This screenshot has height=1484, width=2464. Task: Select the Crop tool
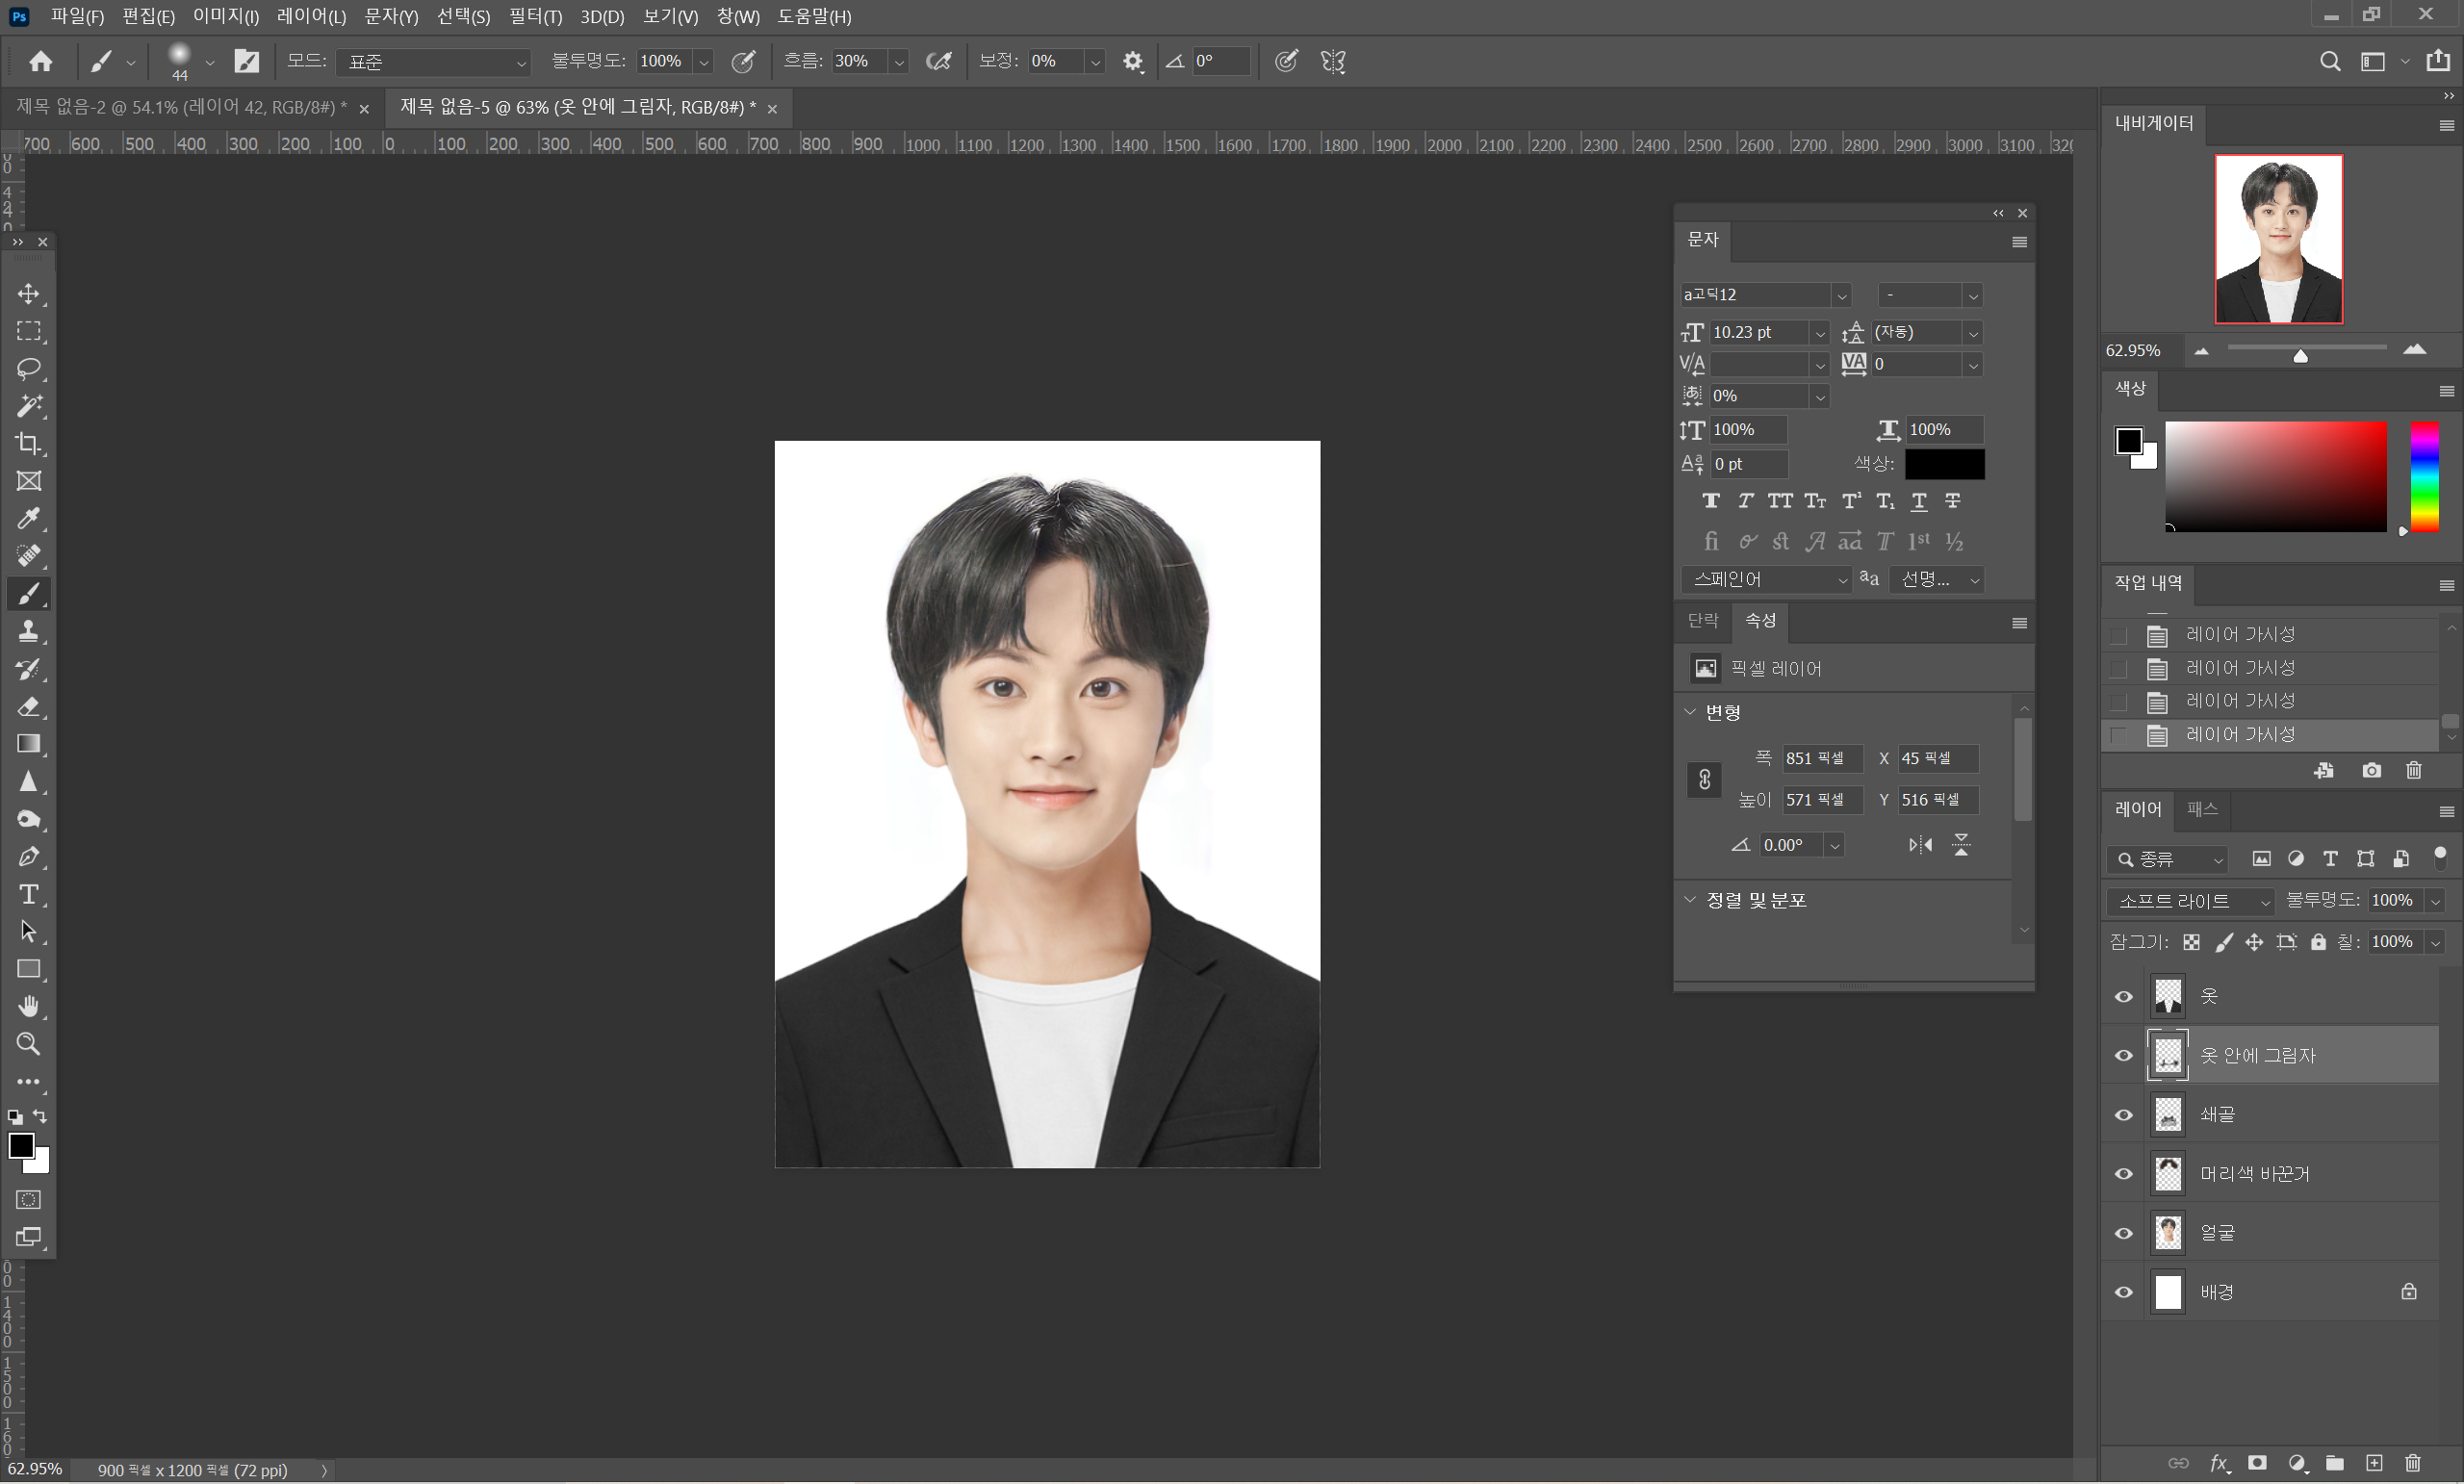click(x=28, y=443)
